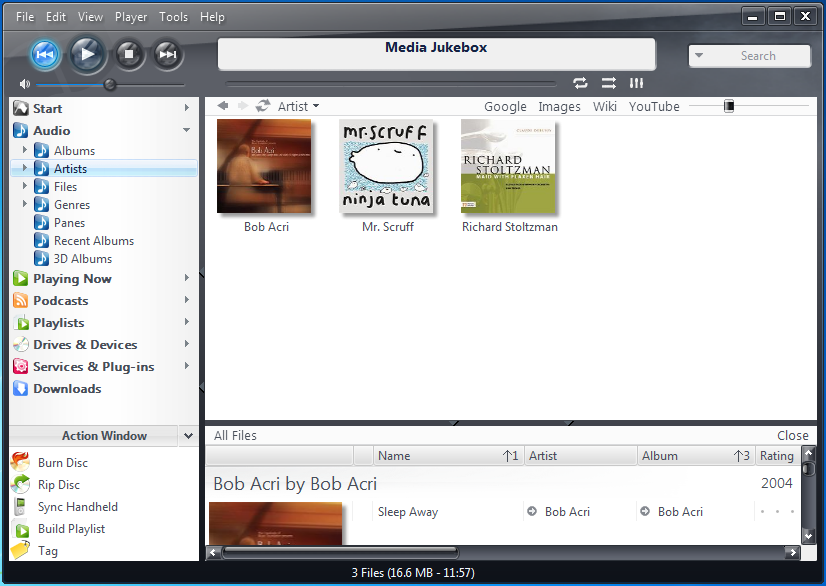Enable shuffle playback

tap(610, 84)
